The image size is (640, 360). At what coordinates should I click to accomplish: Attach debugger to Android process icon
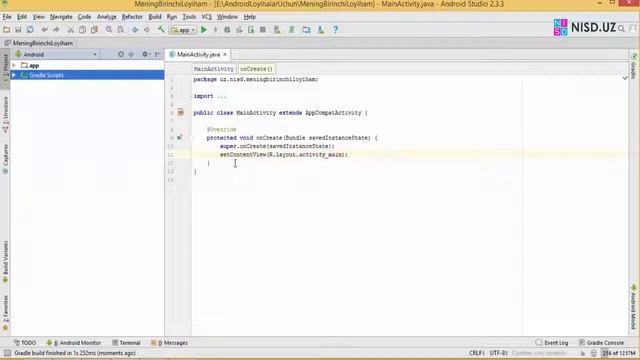pos(251,30)
